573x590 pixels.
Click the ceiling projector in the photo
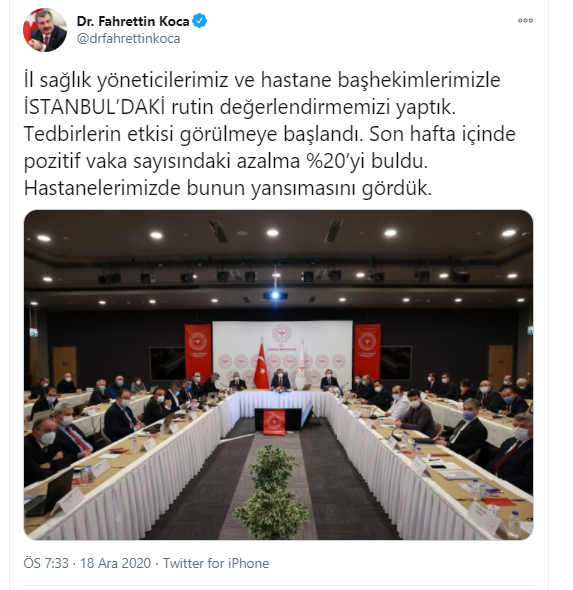275,295
